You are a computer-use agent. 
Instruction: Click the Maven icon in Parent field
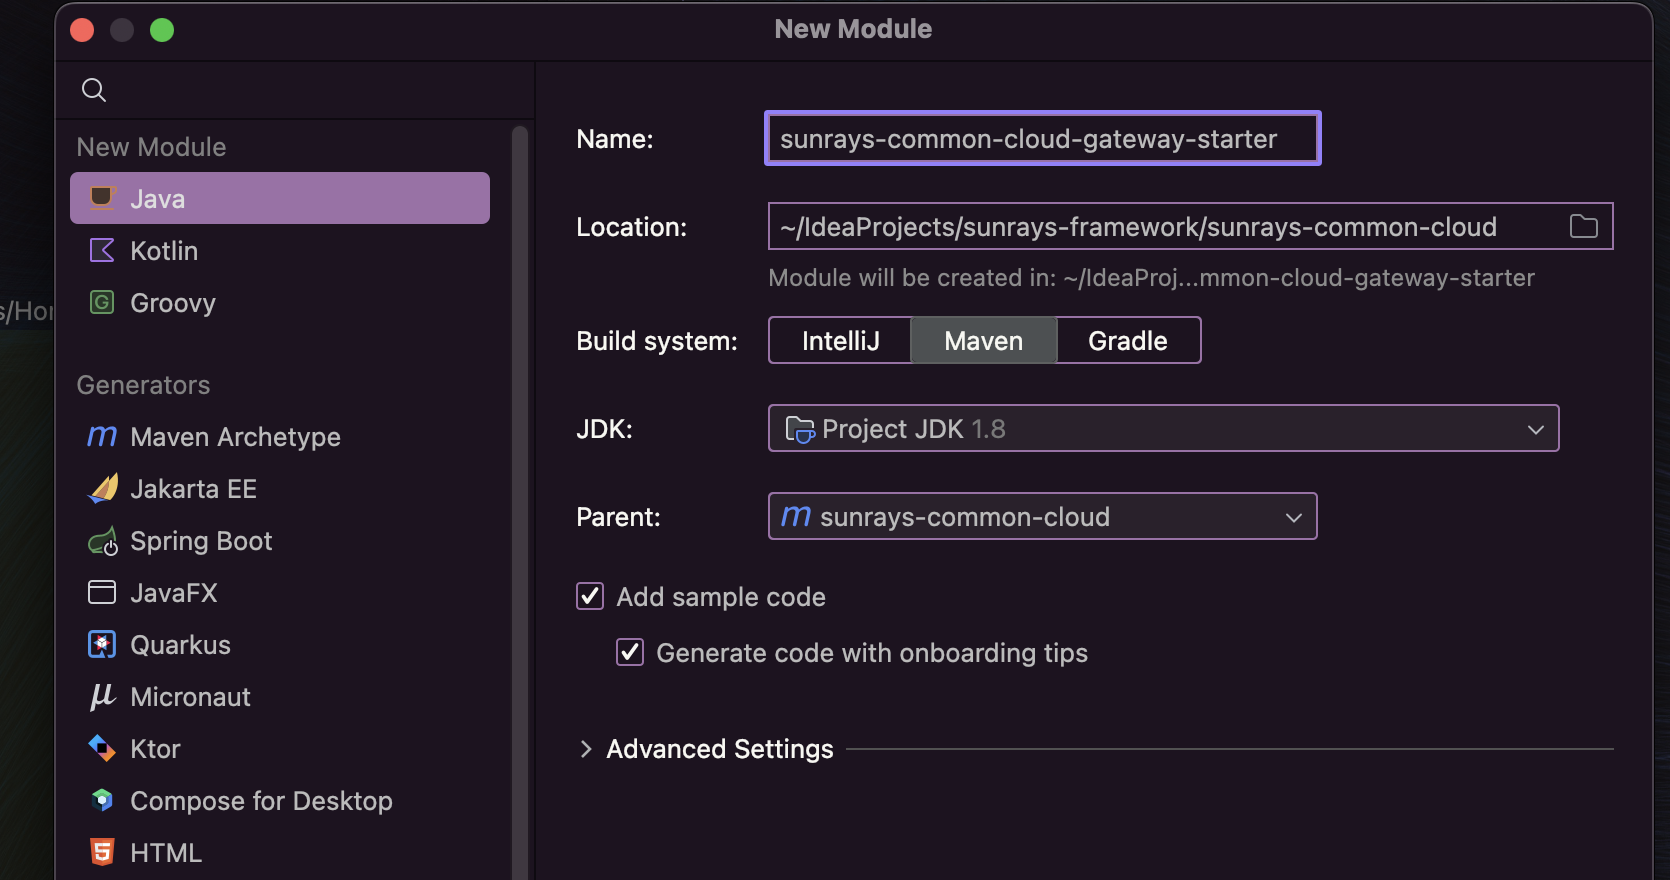[x=796, y=516]
